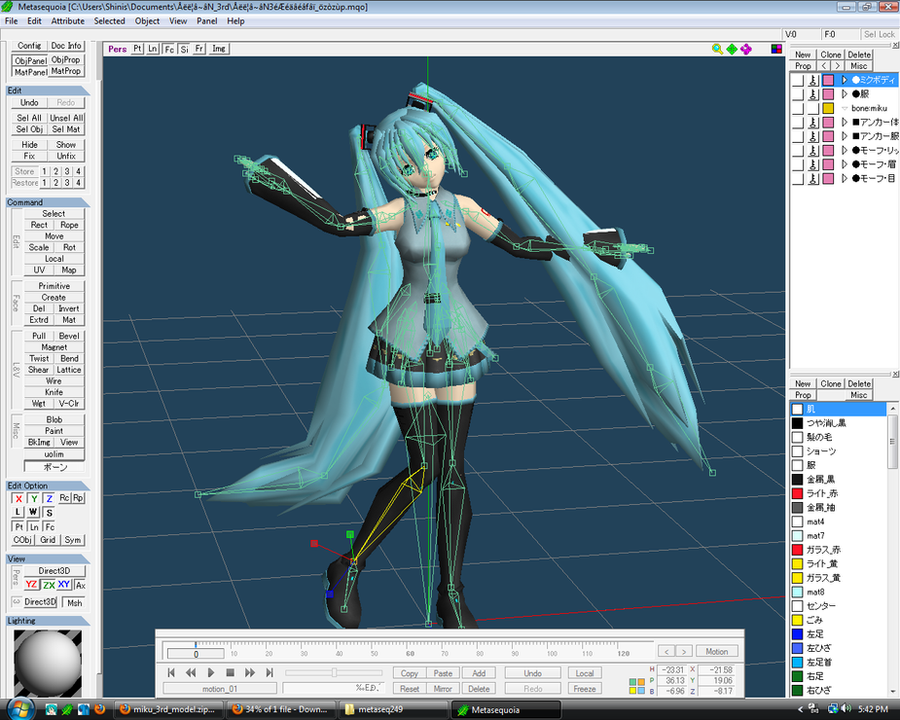The height and width of the screenshot is (720, 900).
Task: Click the volume speaker icon in system tray
Action: pyautogui.click(x=845, y=710)
